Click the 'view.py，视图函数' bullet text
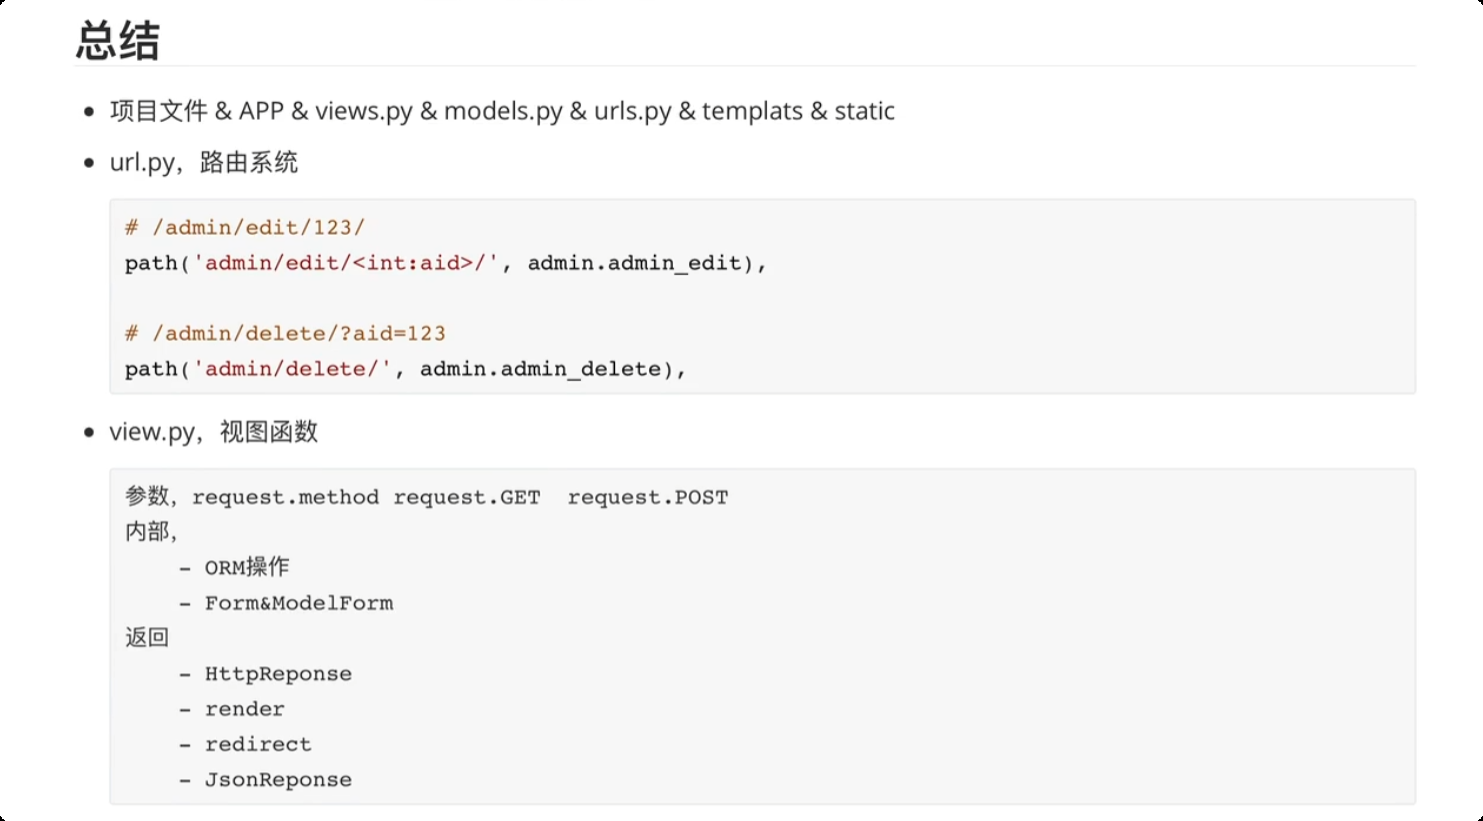 tap(214, 432)
